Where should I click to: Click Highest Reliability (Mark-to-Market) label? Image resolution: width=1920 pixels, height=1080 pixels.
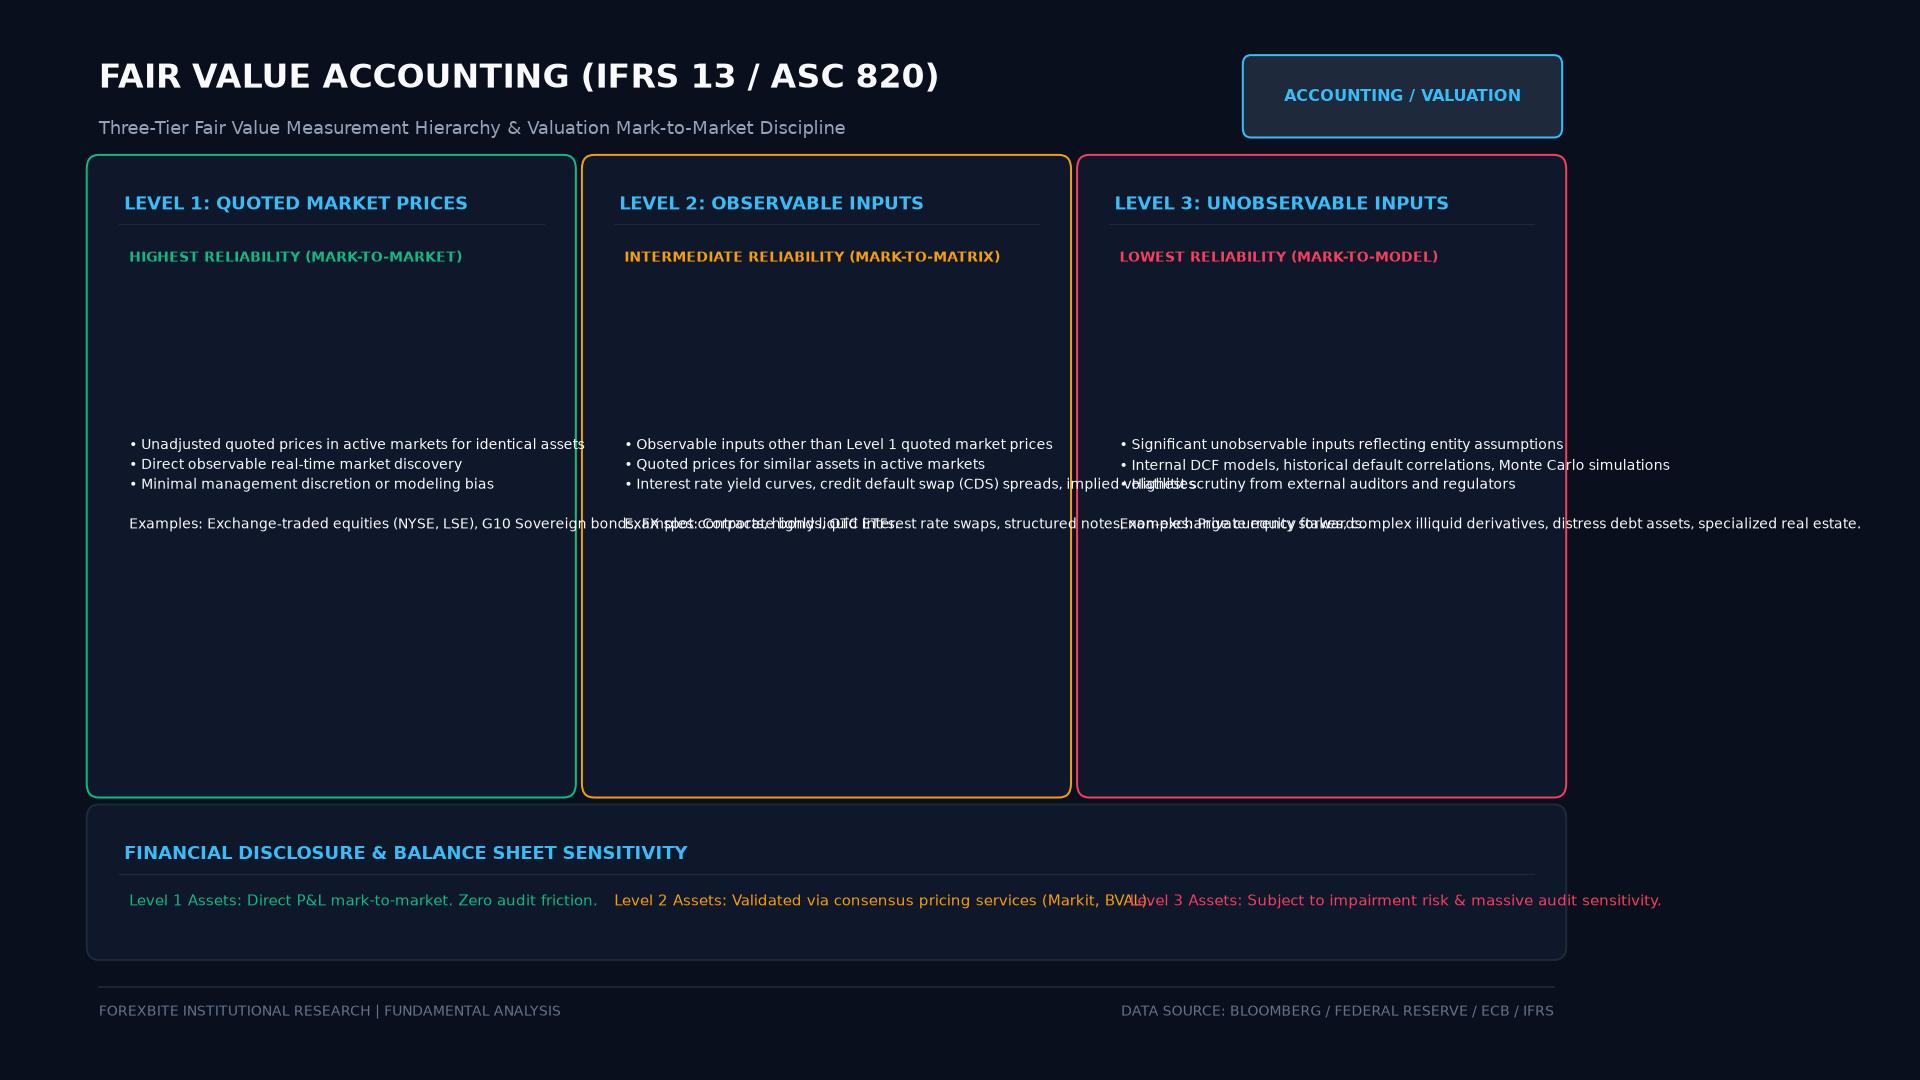point(296,257)
